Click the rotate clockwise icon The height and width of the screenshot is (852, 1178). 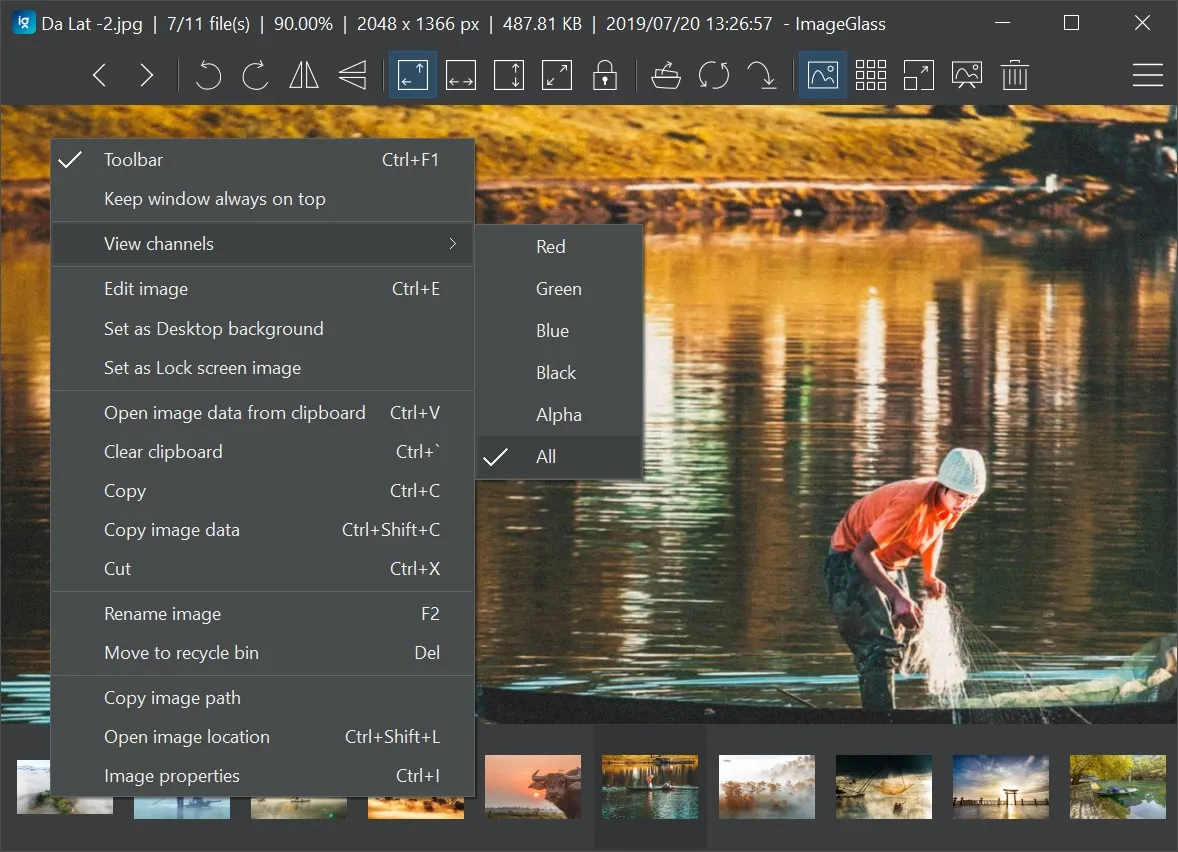pos(255,76)
